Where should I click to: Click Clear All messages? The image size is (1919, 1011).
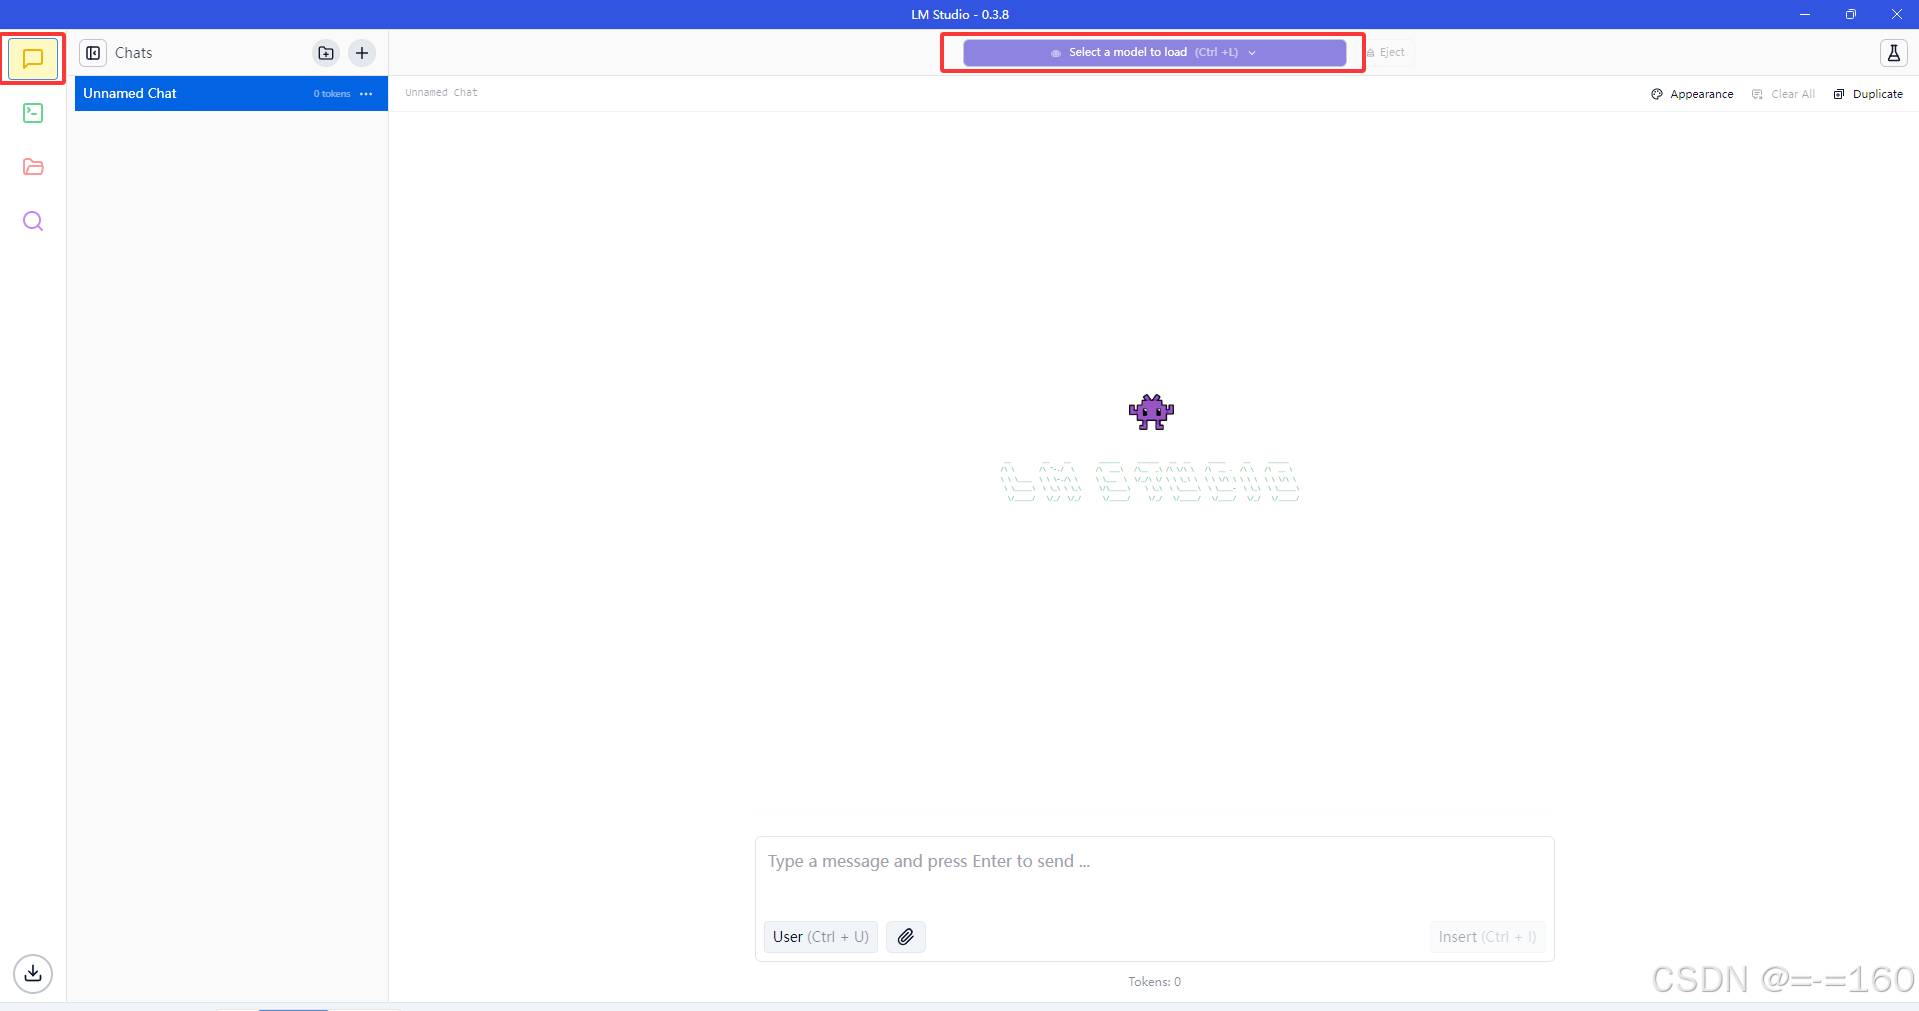[1783, 94]
